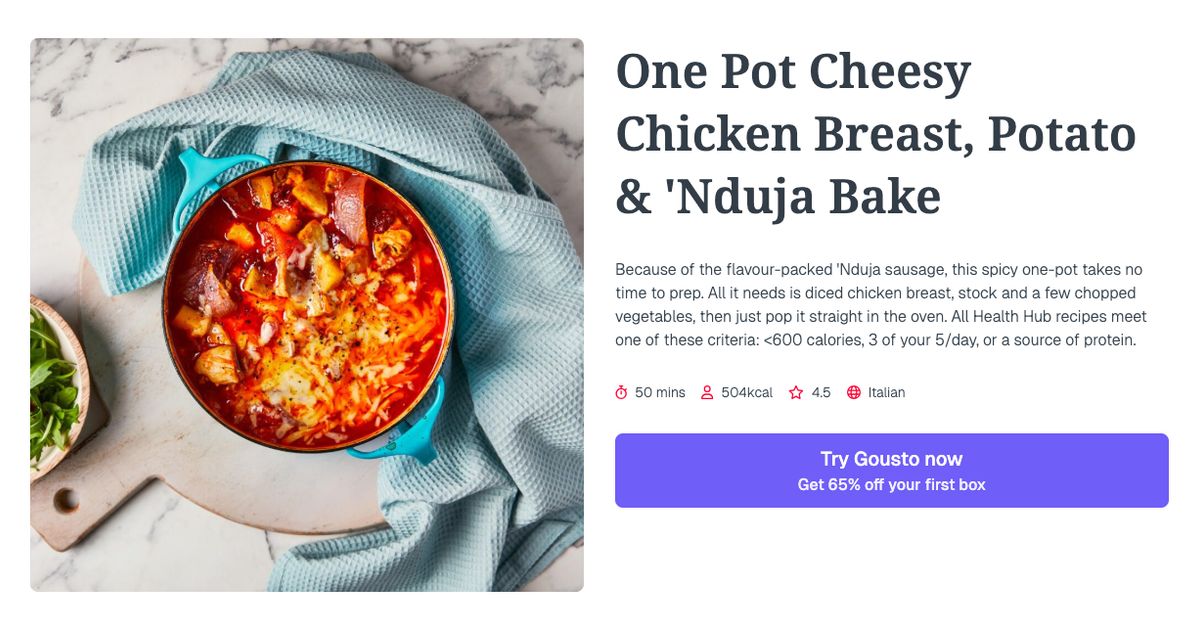Click the 50 mins cooking time label
The height and width of the screenshot is (630, 1200).
pos(662,392)
